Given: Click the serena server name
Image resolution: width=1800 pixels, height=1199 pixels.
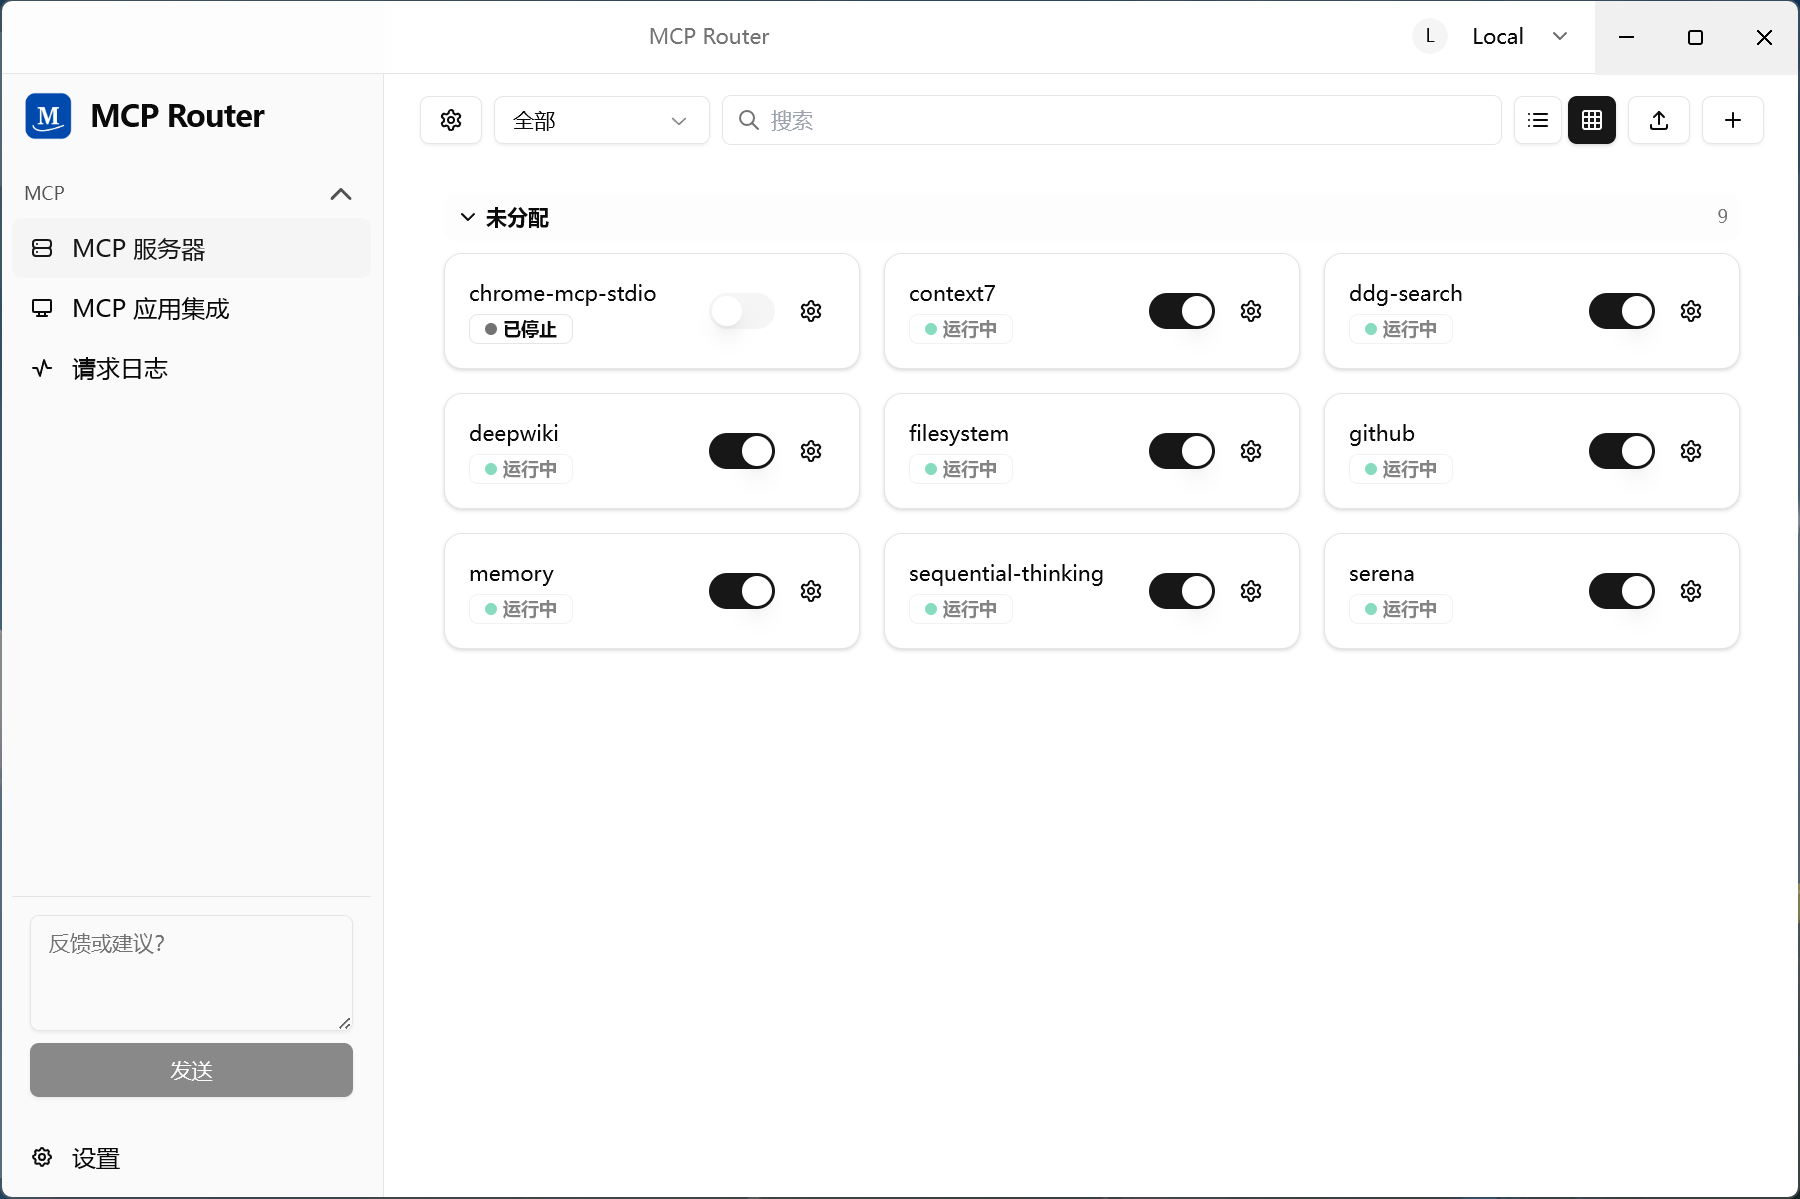Looking at the screenshot, I should click(1382, 573).
